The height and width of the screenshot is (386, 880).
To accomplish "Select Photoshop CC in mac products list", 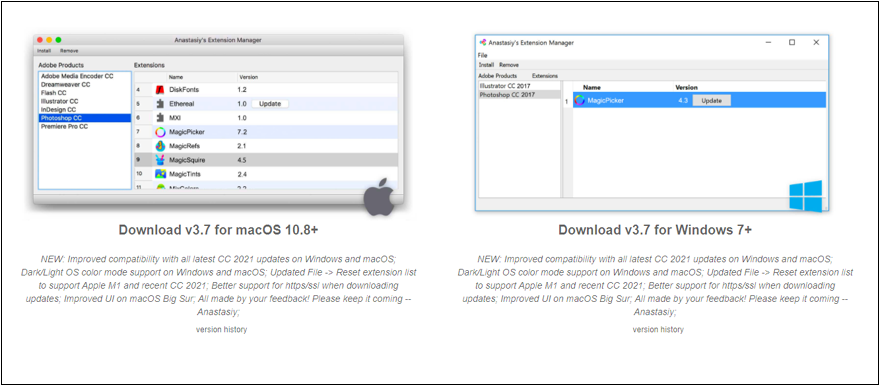I will 85,118.
